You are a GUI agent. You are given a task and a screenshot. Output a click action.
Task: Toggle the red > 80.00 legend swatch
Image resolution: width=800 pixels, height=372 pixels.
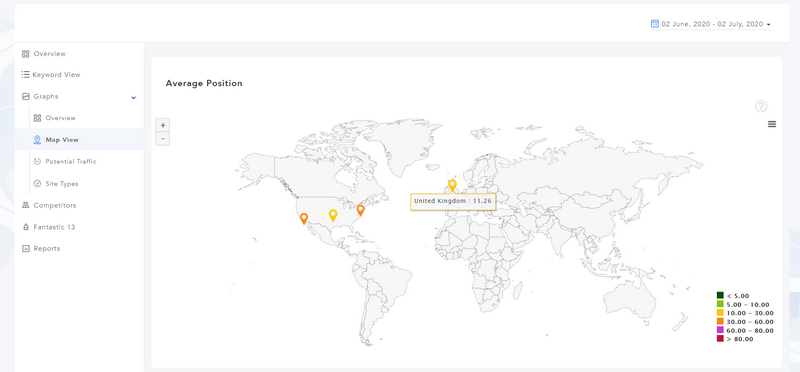tap(720, 339)
